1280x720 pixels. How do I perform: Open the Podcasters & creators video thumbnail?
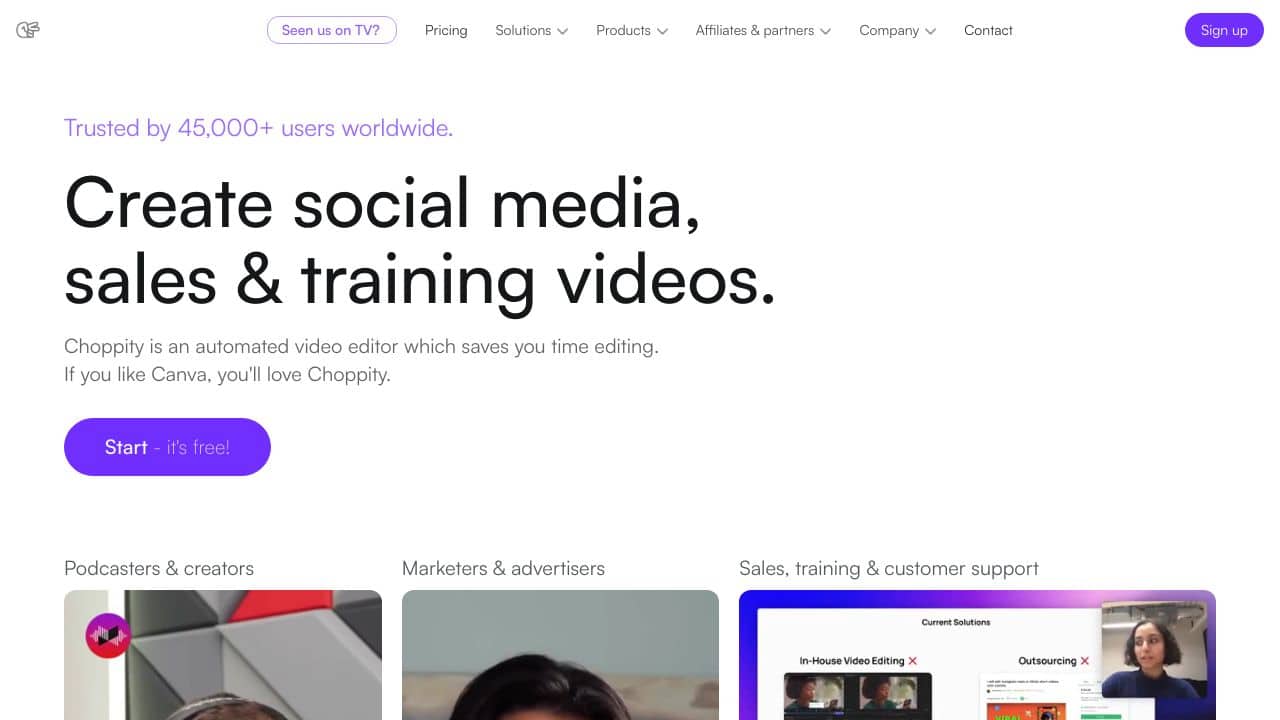tap(223, 655)
